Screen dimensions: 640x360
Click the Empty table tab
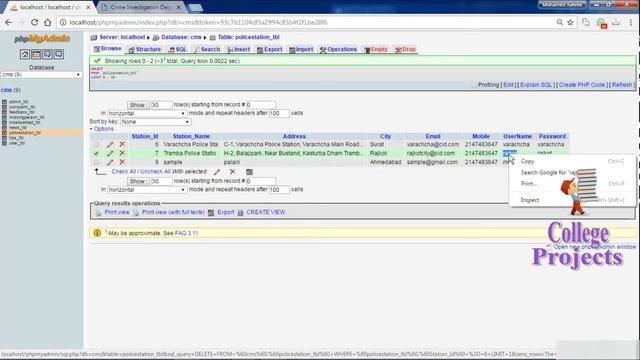pos(376,49)
